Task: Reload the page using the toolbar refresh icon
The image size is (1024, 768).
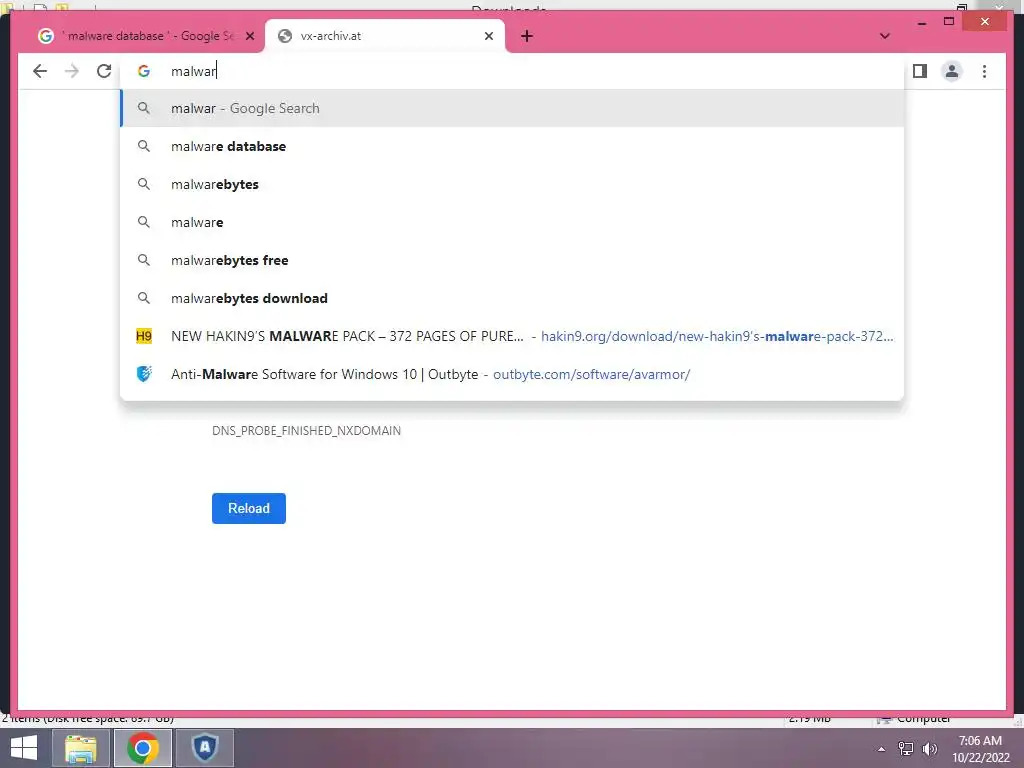Action: pos(104,71)
